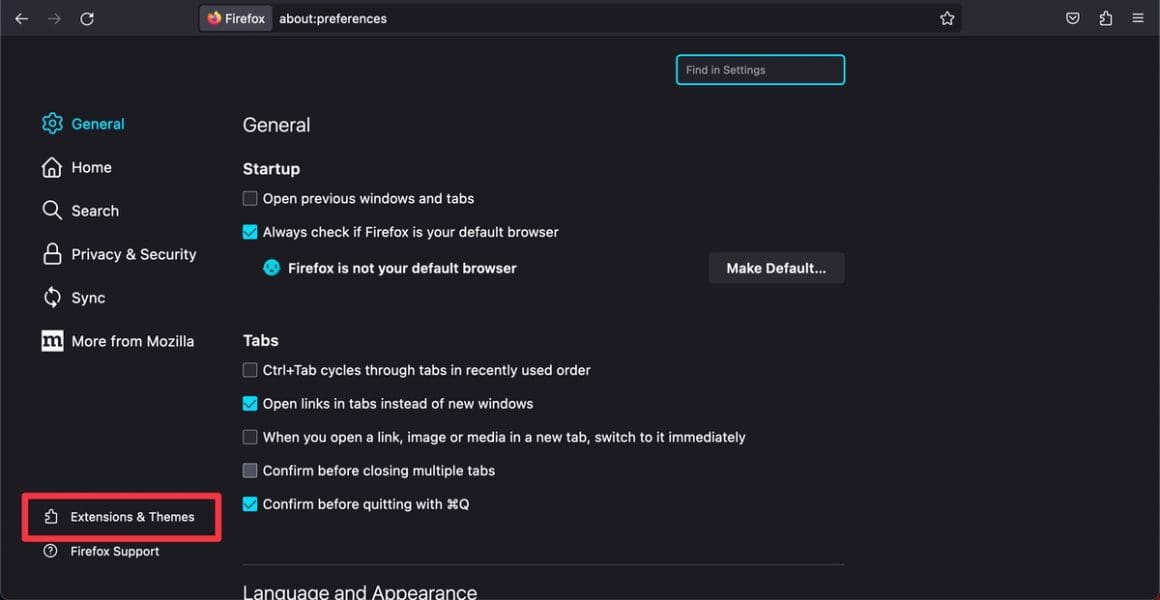Click the browser back arrow
Image resolution: width=1160 pixels, height=600 pixels.
pyautogui.click(x=21, y=18)
